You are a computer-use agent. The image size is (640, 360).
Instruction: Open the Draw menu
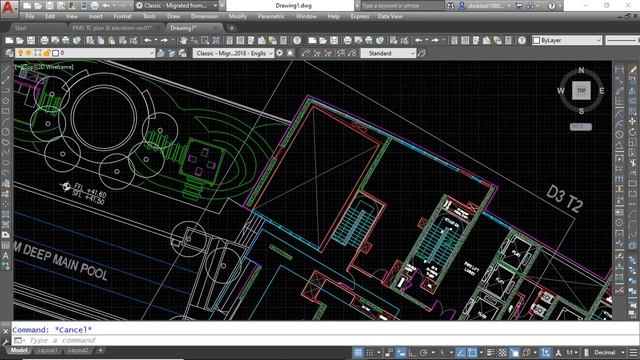pyautogui.click(x=173, y=16)
